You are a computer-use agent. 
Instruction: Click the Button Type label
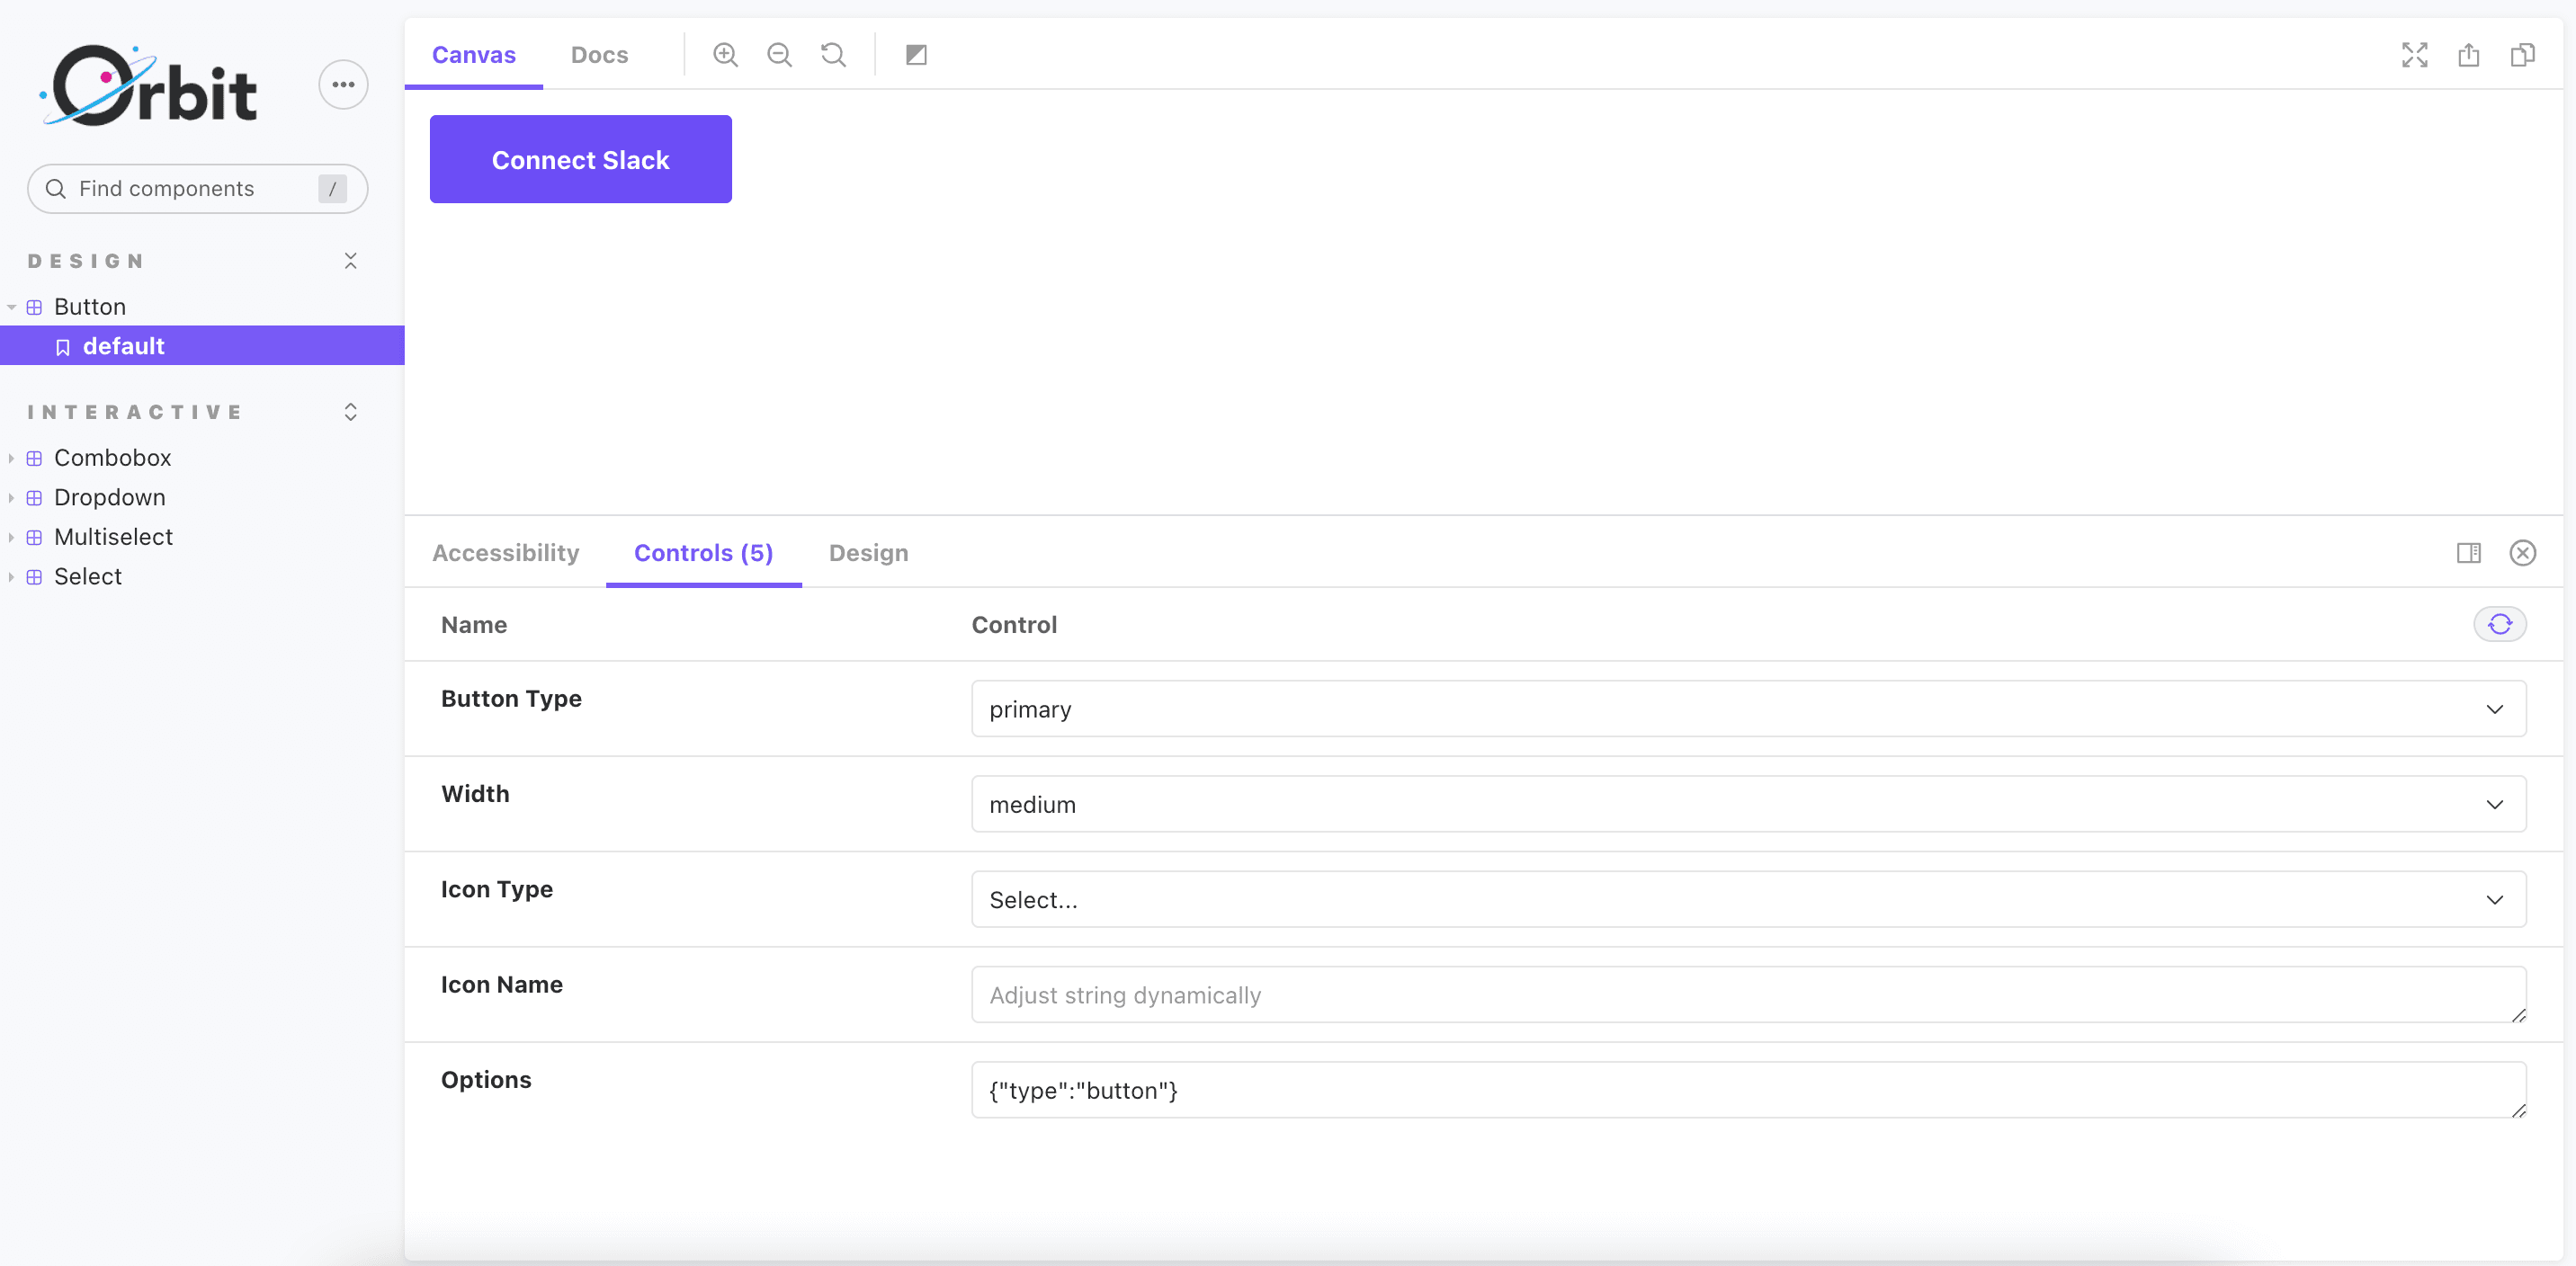click(x=511, y=699)
